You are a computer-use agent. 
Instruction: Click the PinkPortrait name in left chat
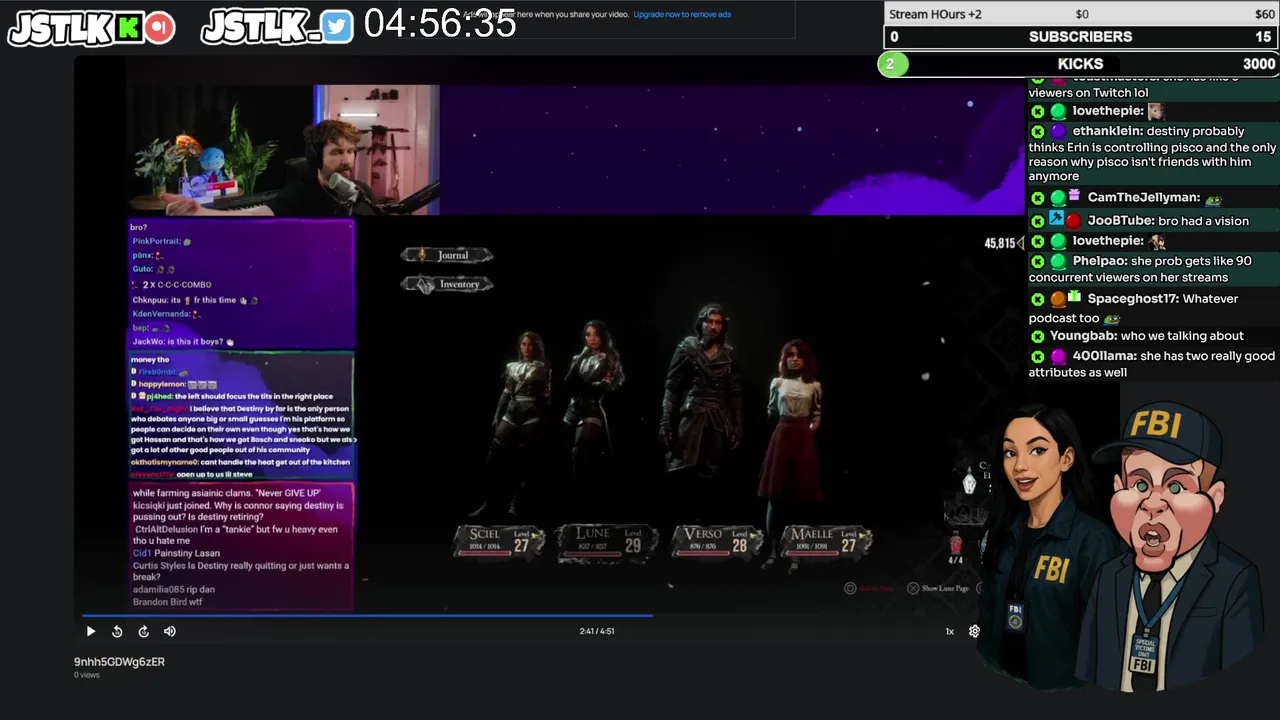tap(156, 241)
